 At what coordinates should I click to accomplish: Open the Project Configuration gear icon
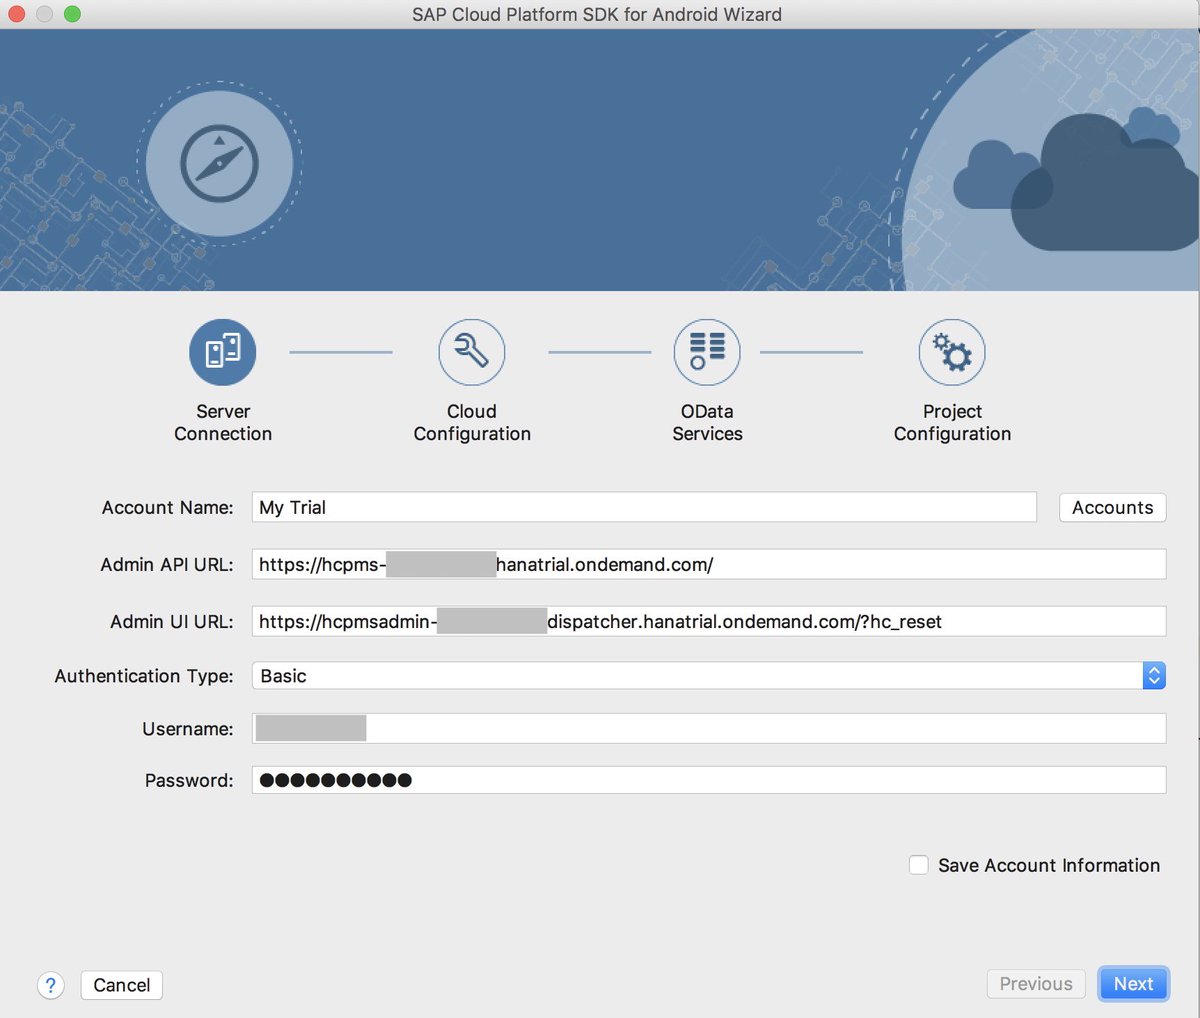pyautogui.click(x=952, y=352)
